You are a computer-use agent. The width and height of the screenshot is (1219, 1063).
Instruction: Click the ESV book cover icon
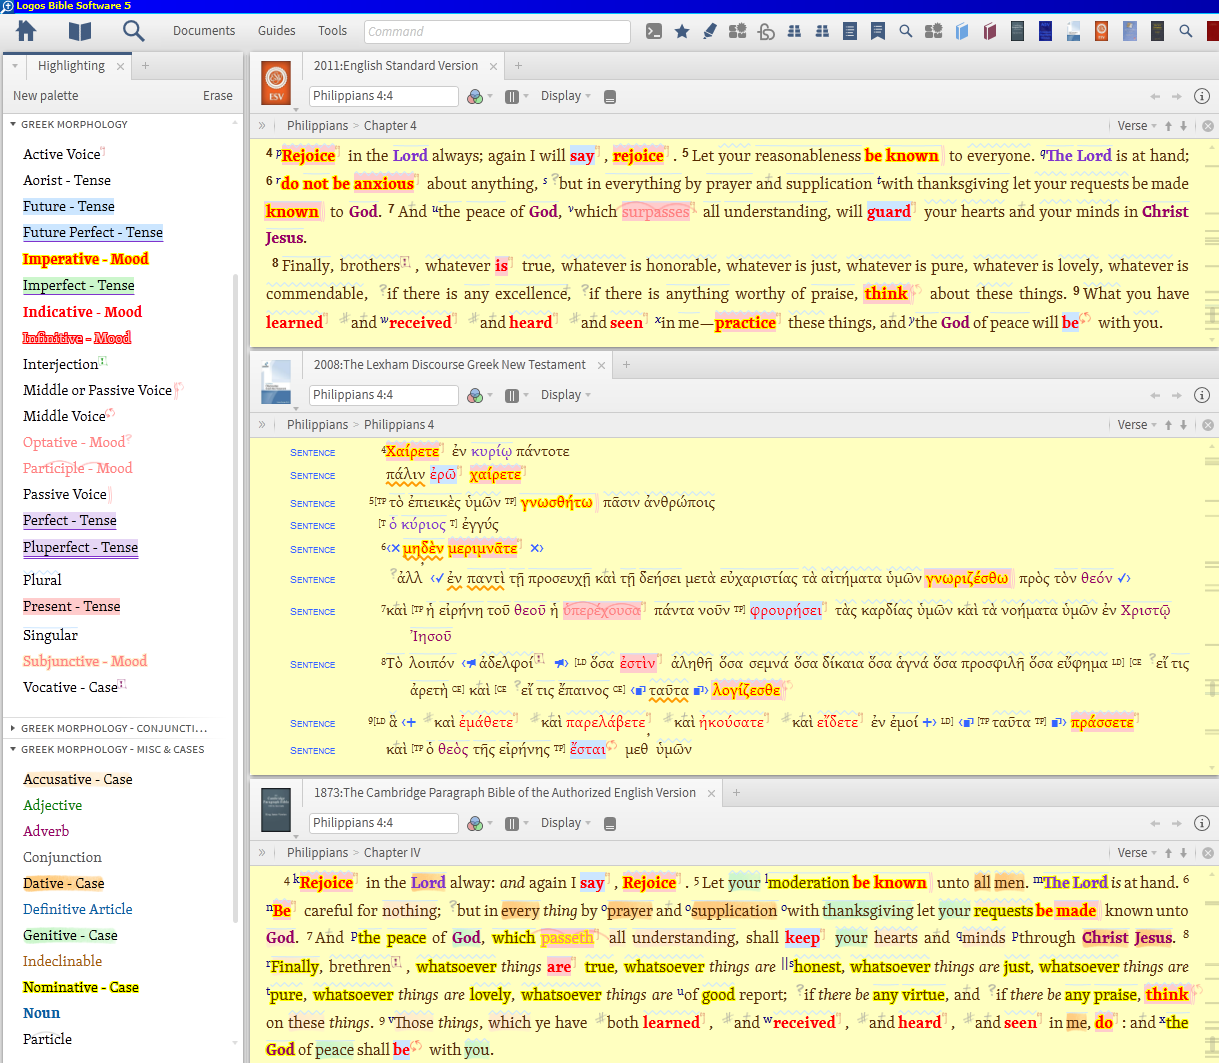pyautogui.click(x=276, y=84)
